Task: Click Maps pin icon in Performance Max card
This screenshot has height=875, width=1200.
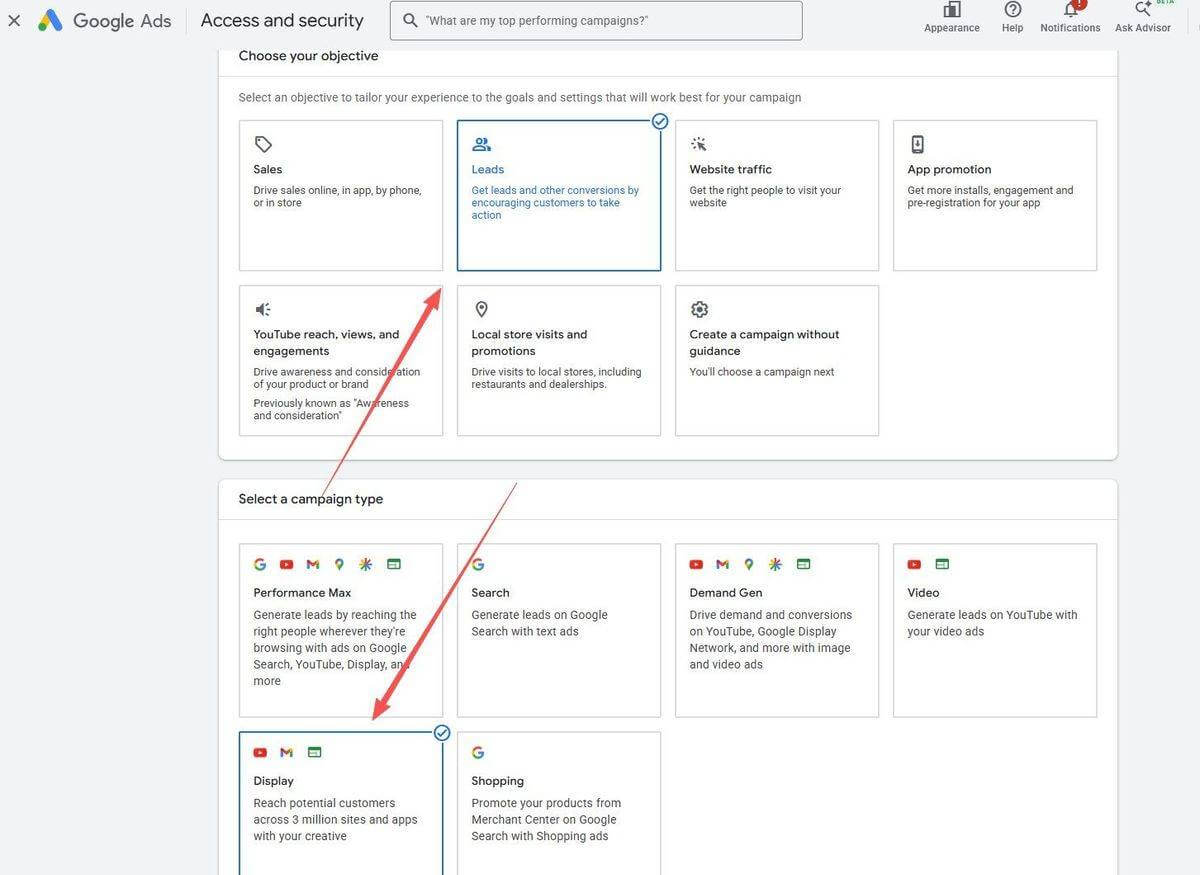Action: tap(339, 564)
